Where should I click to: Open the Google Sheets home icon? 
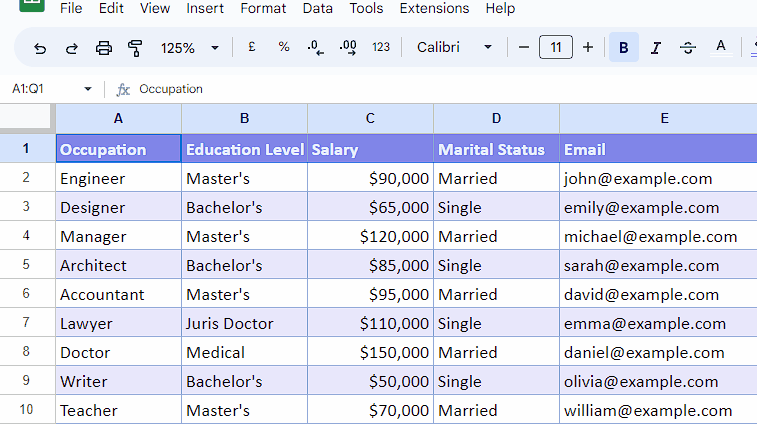[x=32, y=5]
